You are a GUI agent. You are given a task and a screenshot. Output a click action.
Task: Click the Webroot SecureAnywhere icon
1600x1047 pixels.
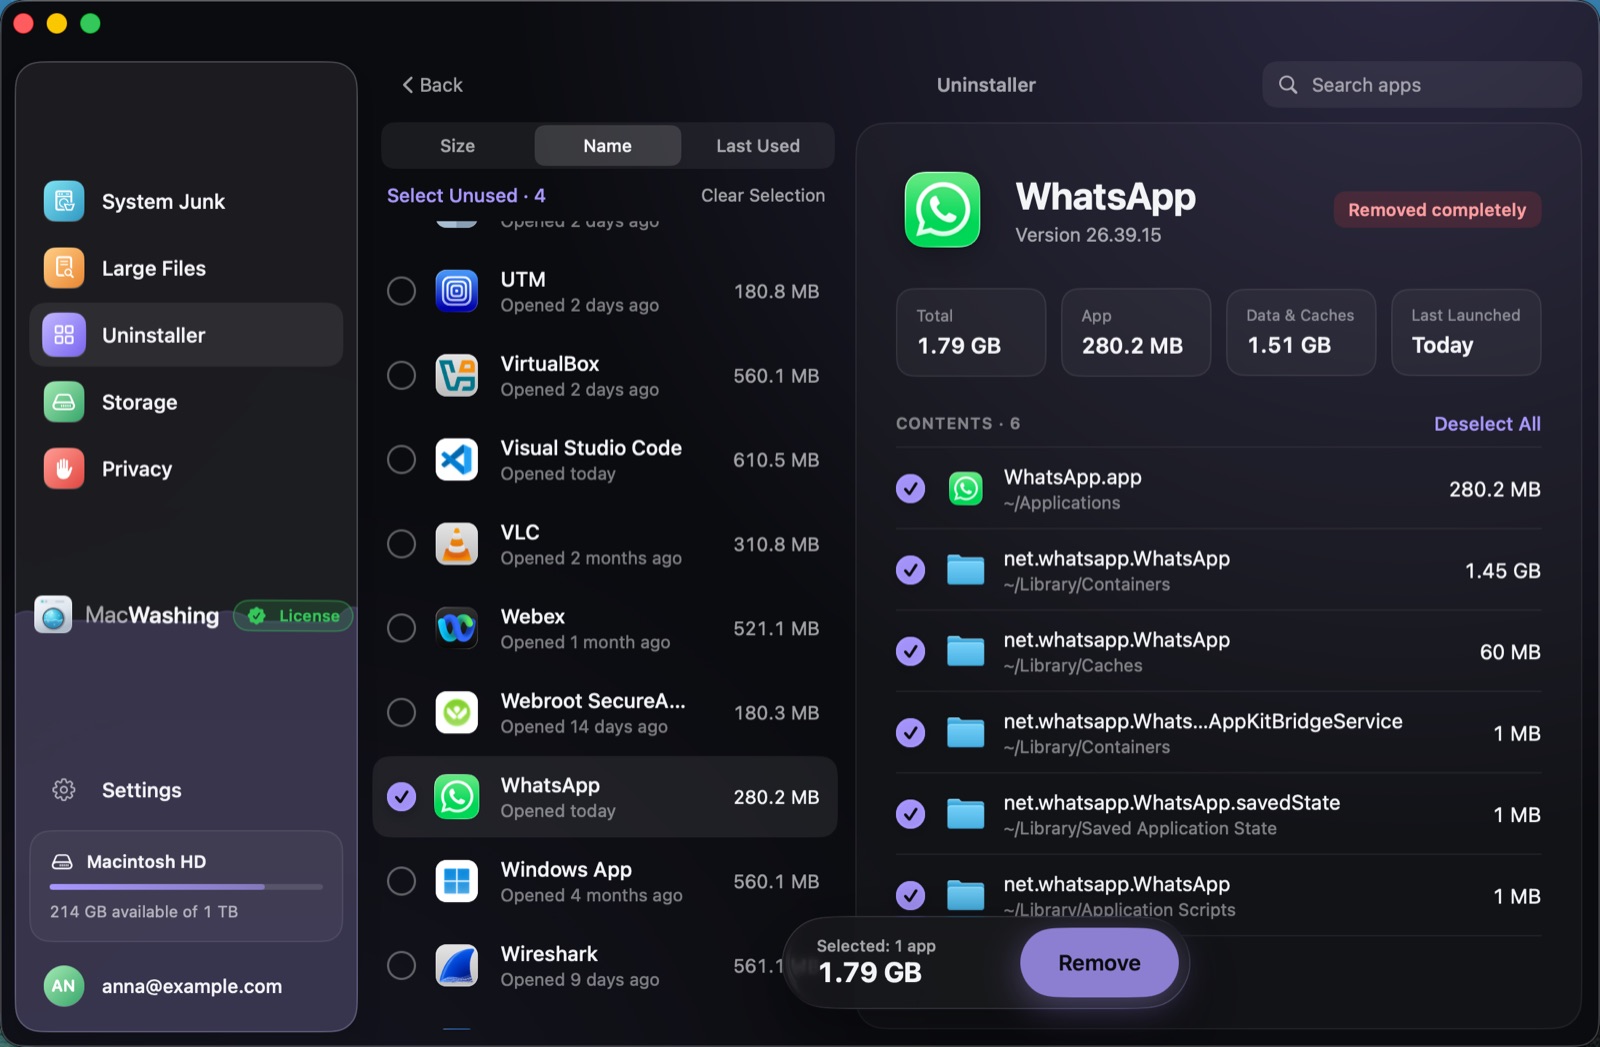pos(457,713)
